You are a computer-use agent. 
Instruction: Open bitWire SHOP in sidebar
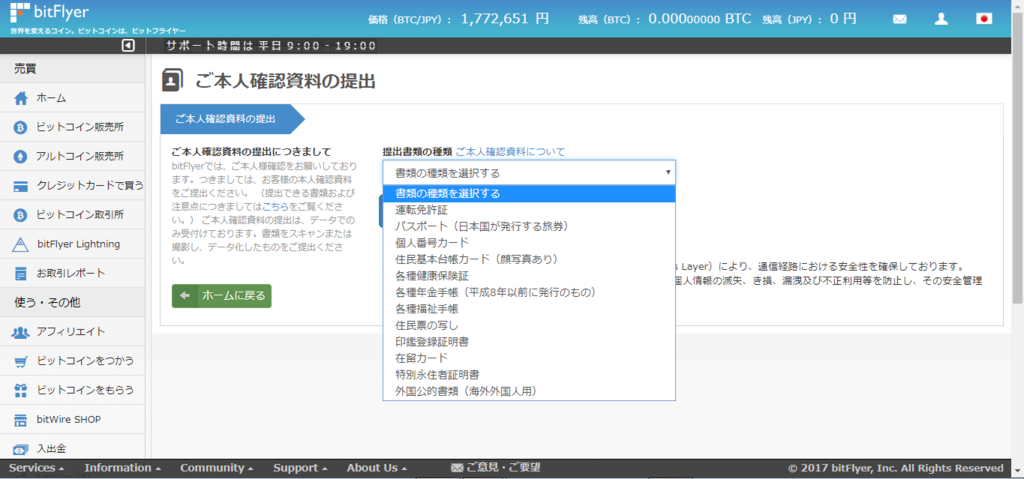(x=72, y=420)
